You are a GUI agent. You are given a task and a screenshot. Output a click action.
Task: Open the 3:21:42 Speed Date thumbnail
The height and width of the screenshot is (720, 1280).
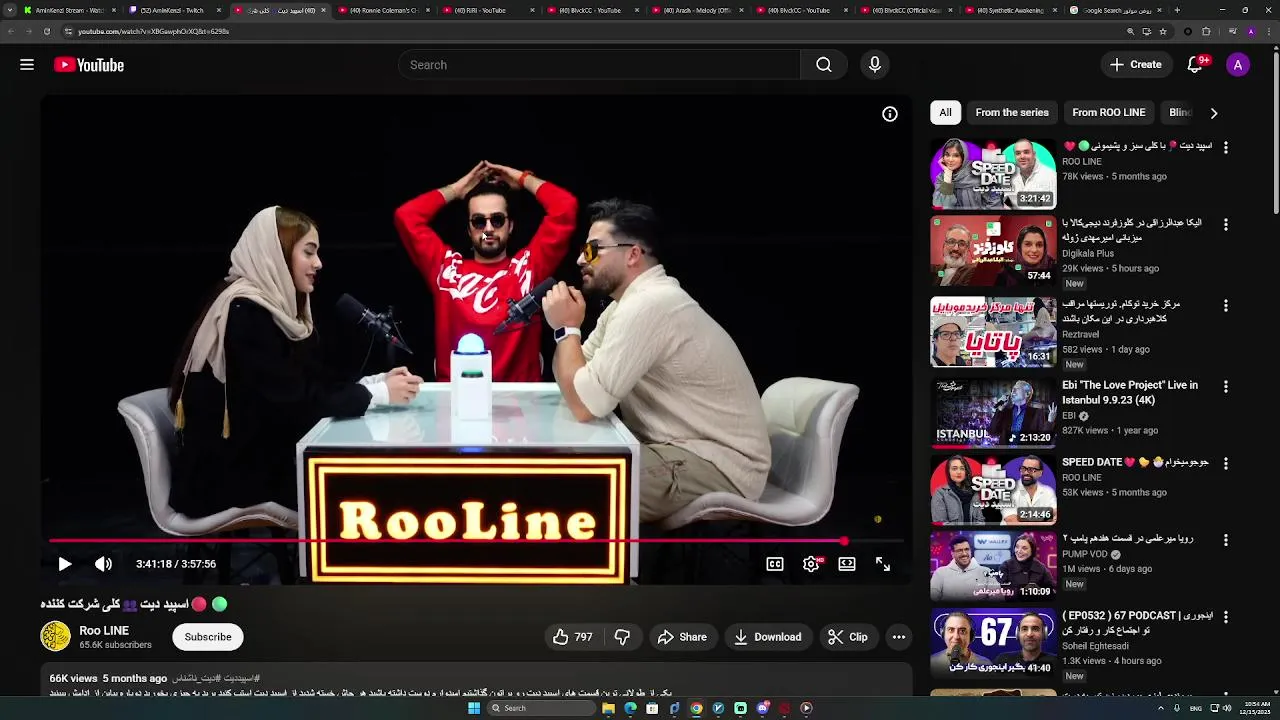tap(993, 173)
